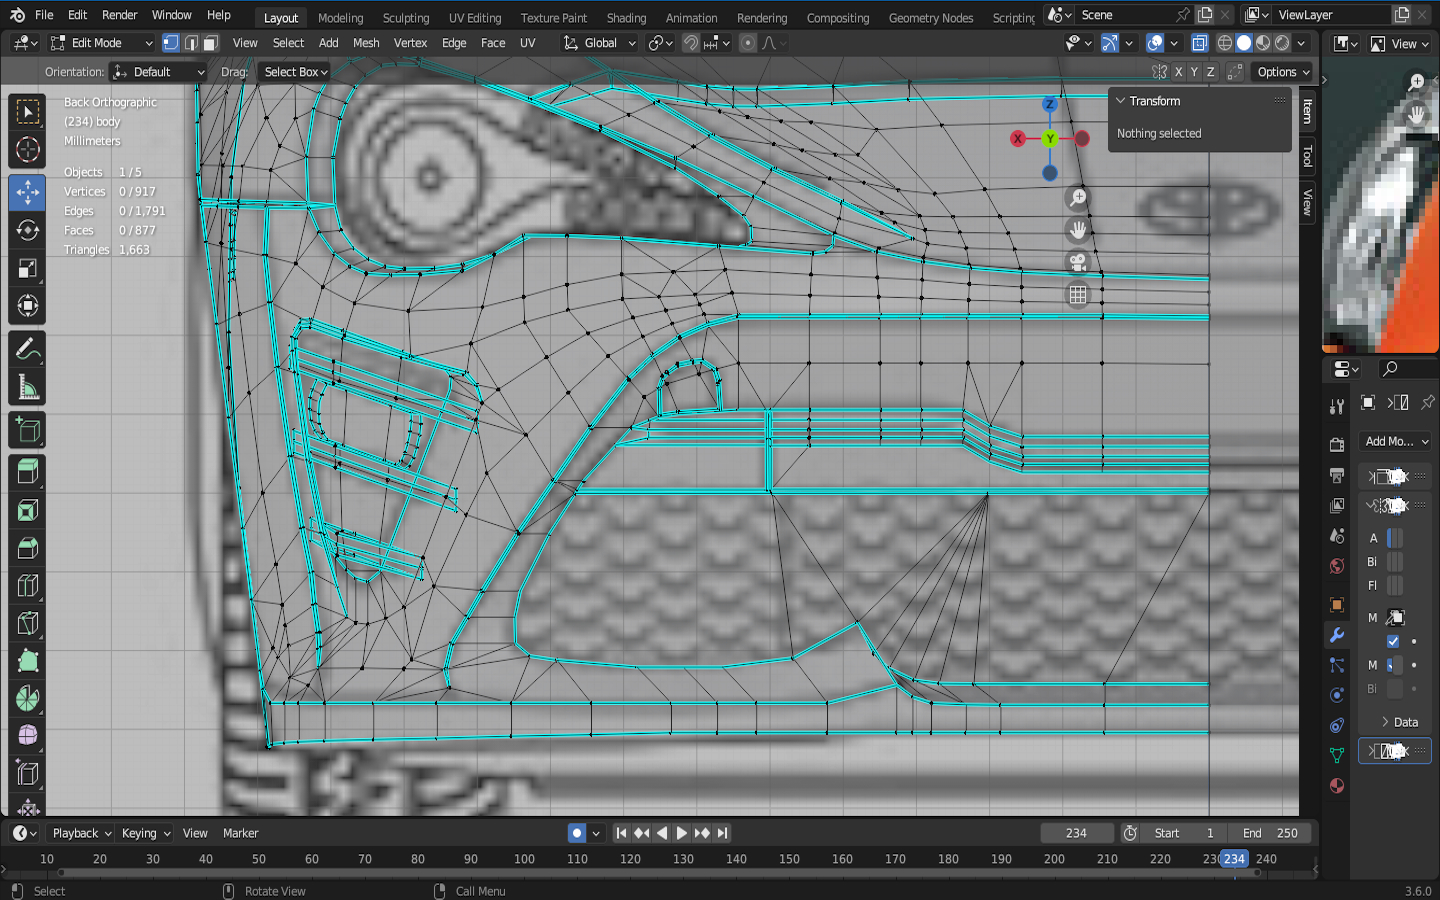Switch to the UV Editing workspace tab
This screenshot has height=900, width=1440.
pos(474,18)
